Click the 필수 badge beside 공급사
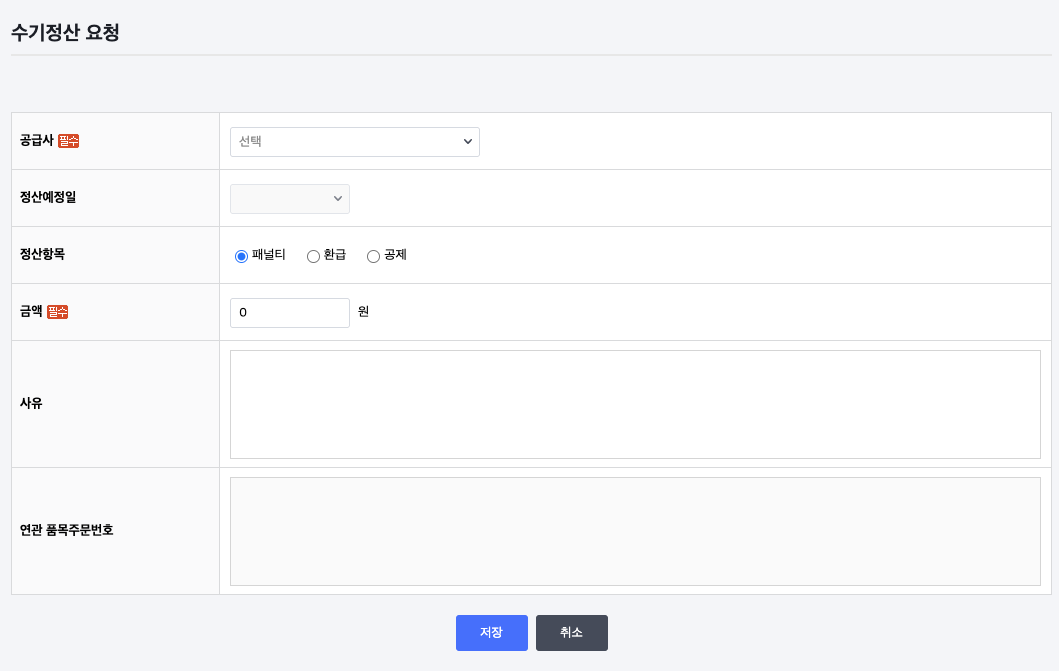Viewport: 1059px width, 671px height. [x=68, y=141]
